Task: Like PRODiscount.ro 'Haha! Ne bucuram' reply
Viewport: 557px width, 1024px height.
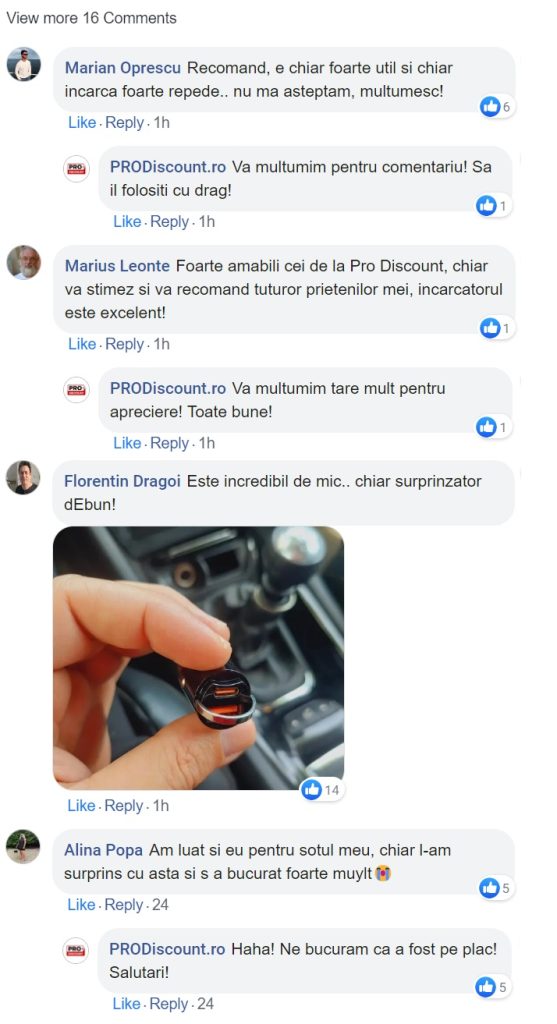Action: point(127,1004)
